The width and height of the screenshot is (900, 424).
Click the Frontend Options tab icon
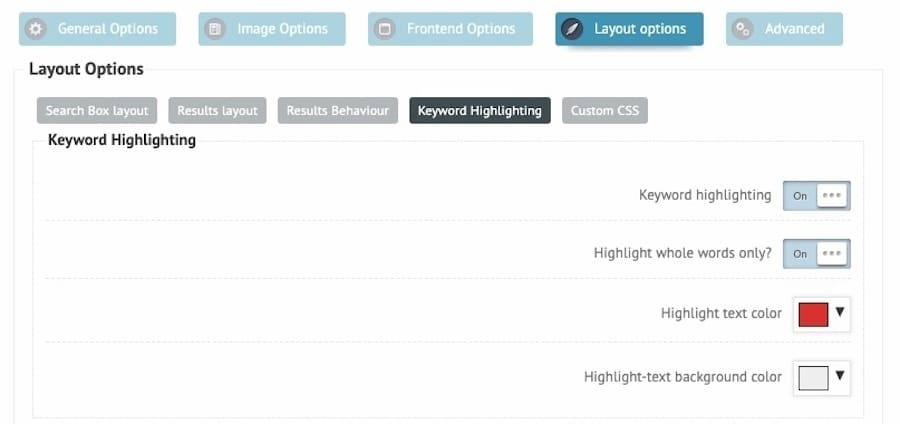tap(385, 29)
